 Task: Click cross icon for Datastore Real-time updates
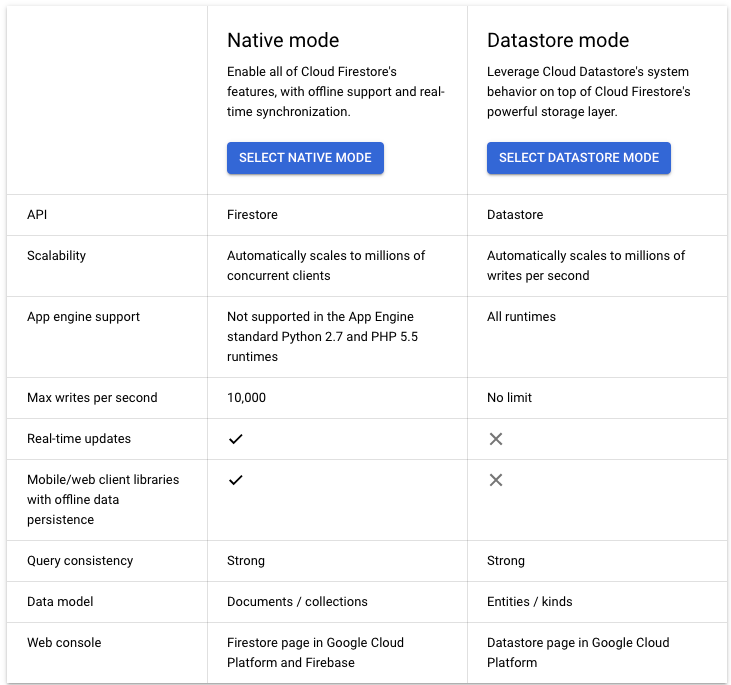tap(496, 439)
